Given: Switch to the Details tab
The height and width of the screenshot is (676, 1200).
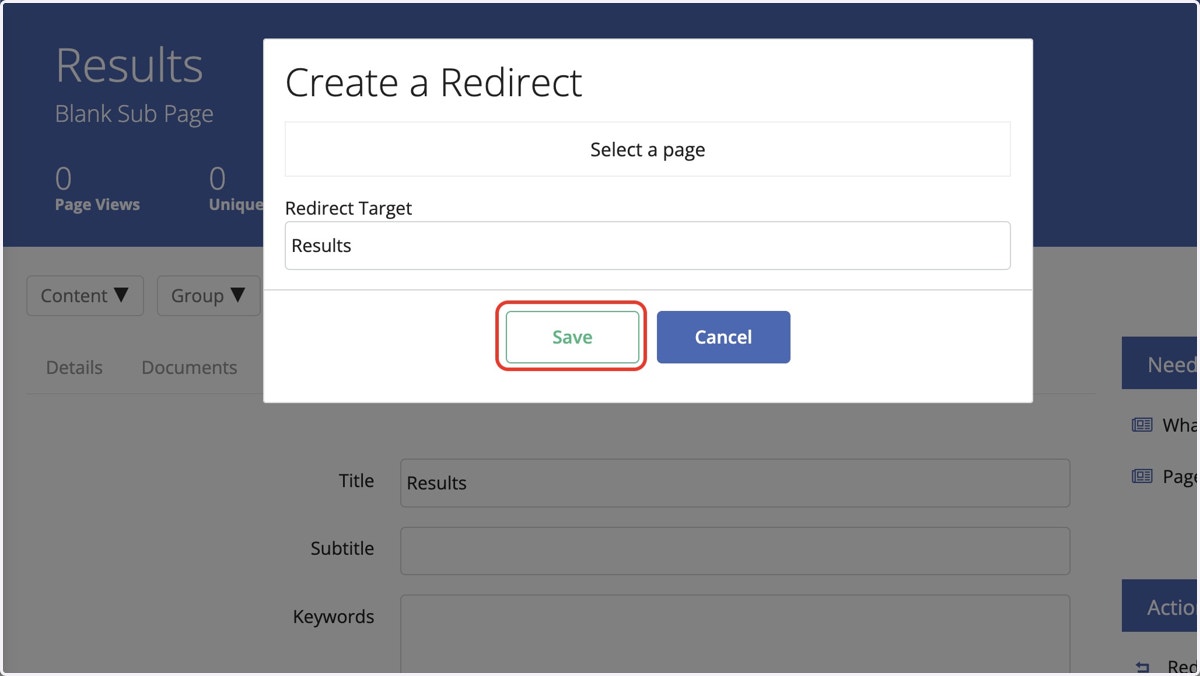Looking at the screenshot, I should tap(74, 368).
